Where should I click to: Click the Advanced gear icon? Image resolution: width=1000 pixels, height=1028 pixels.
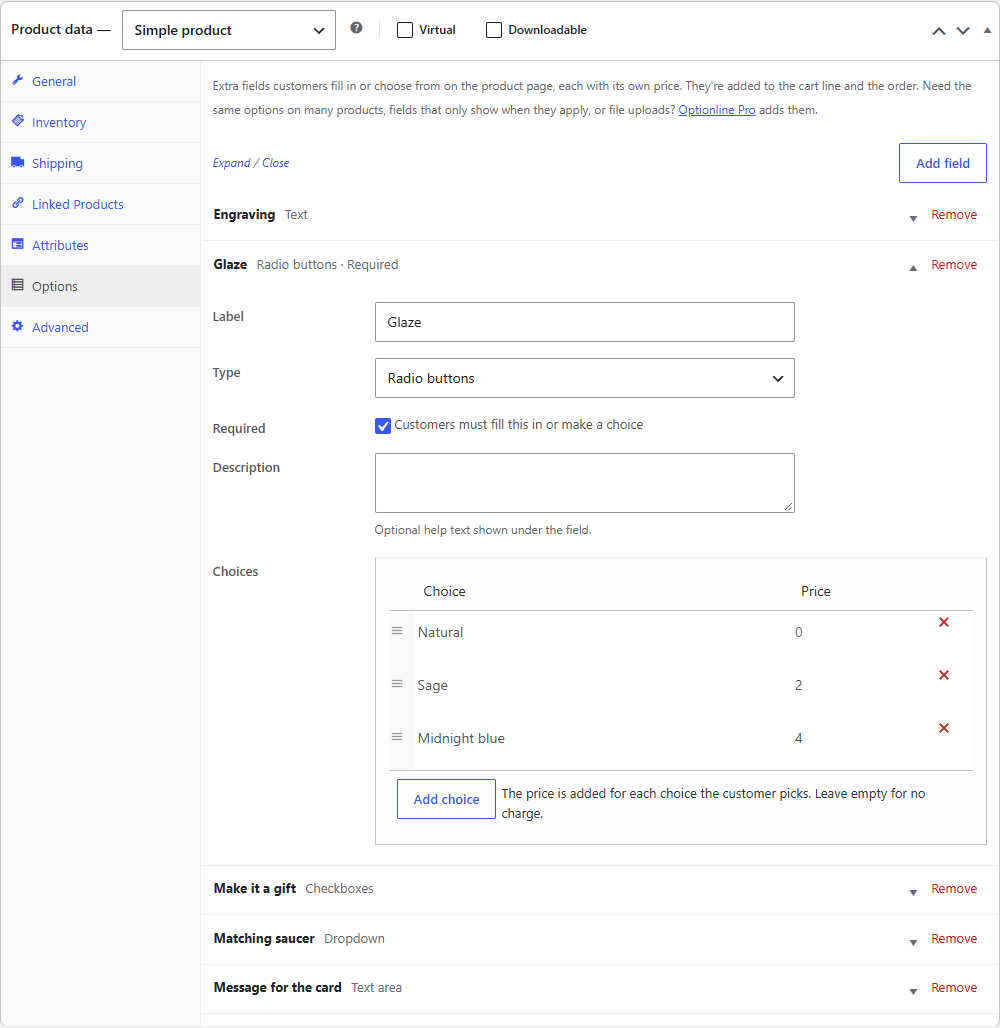pos(18,326)
